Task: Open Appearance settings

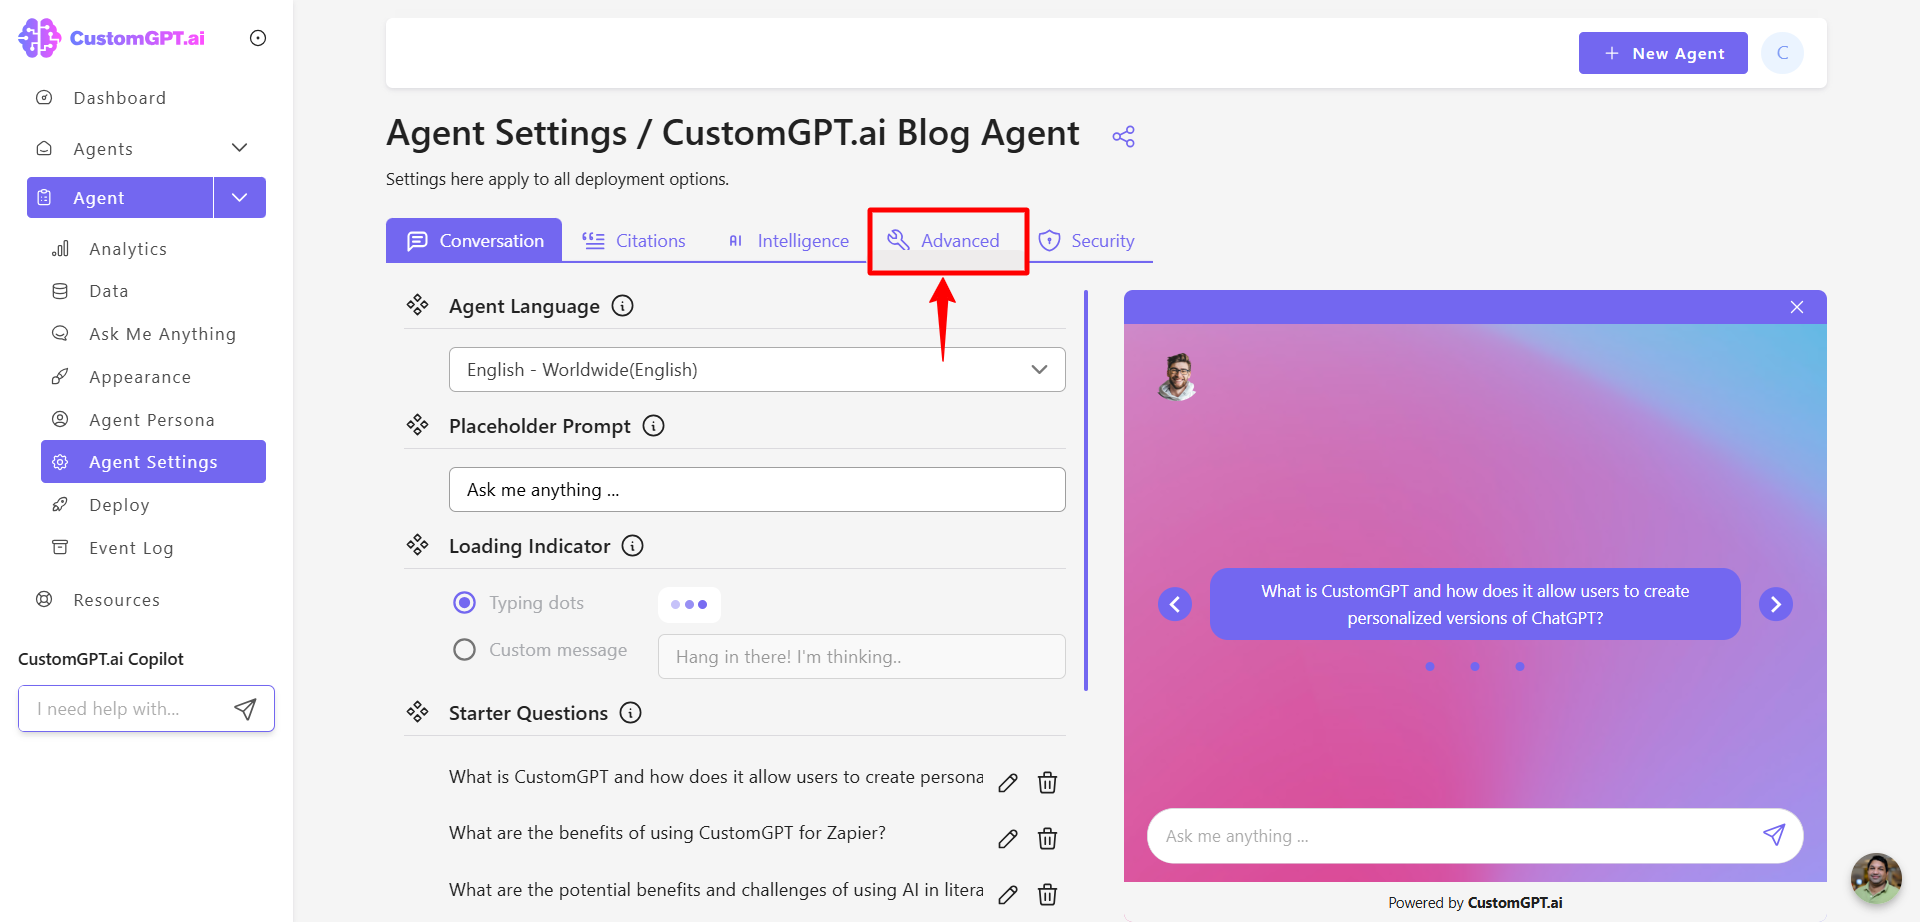Action: 140,377
